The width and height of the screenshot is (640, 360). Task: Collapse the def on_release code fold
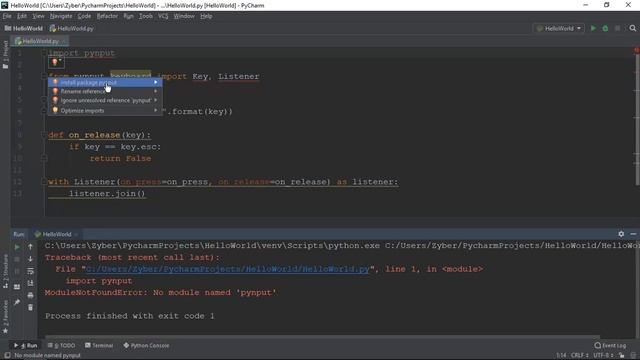(44, 135)
